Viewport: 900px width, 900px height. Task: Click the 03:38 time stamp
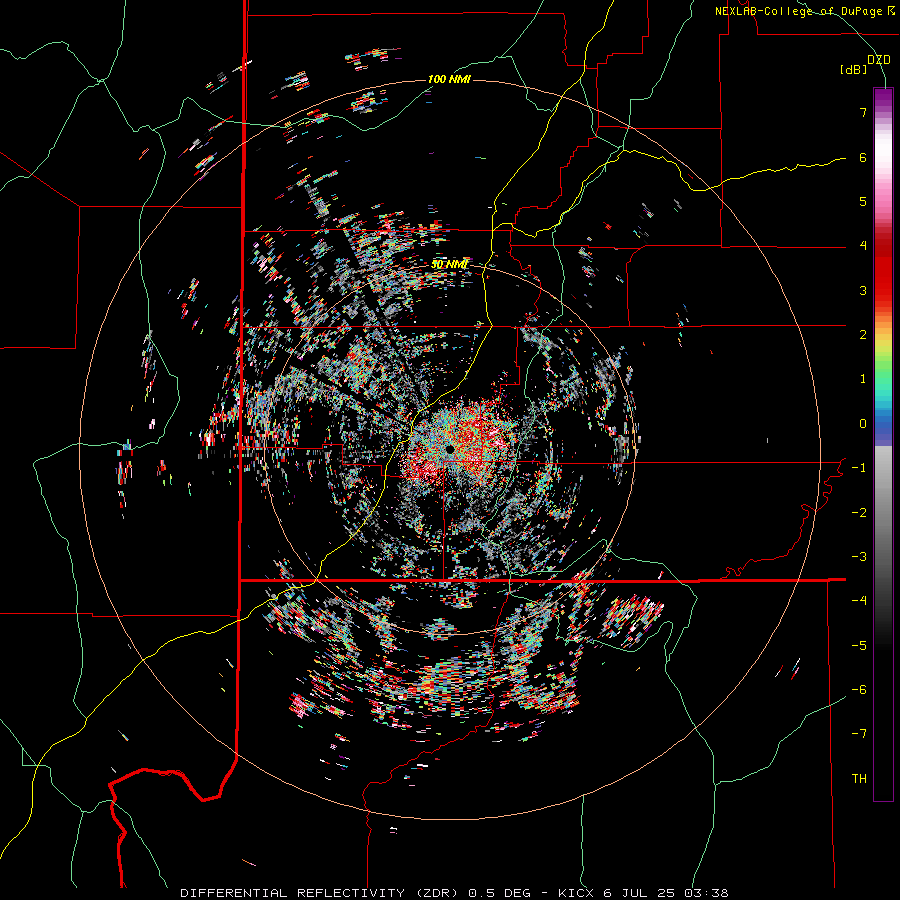(707, 893)
